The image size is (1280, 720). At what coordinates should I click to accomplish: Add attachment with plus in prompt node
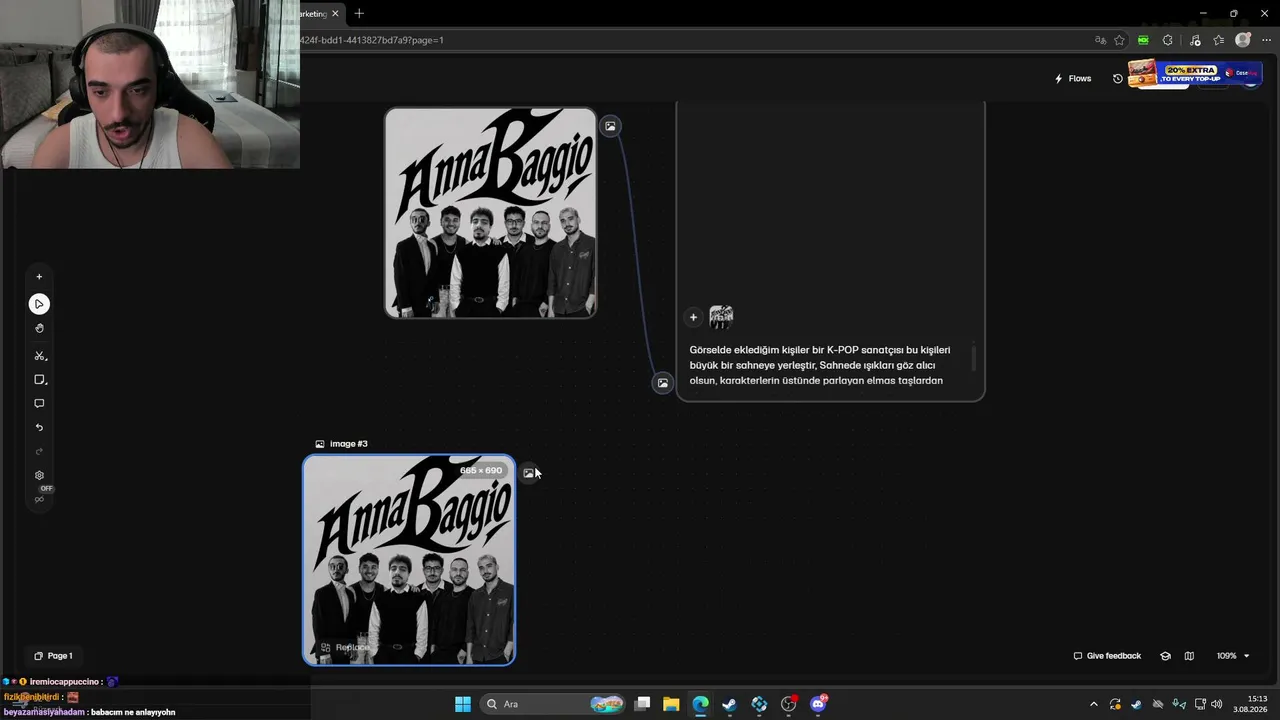click(x=693, y=318)
